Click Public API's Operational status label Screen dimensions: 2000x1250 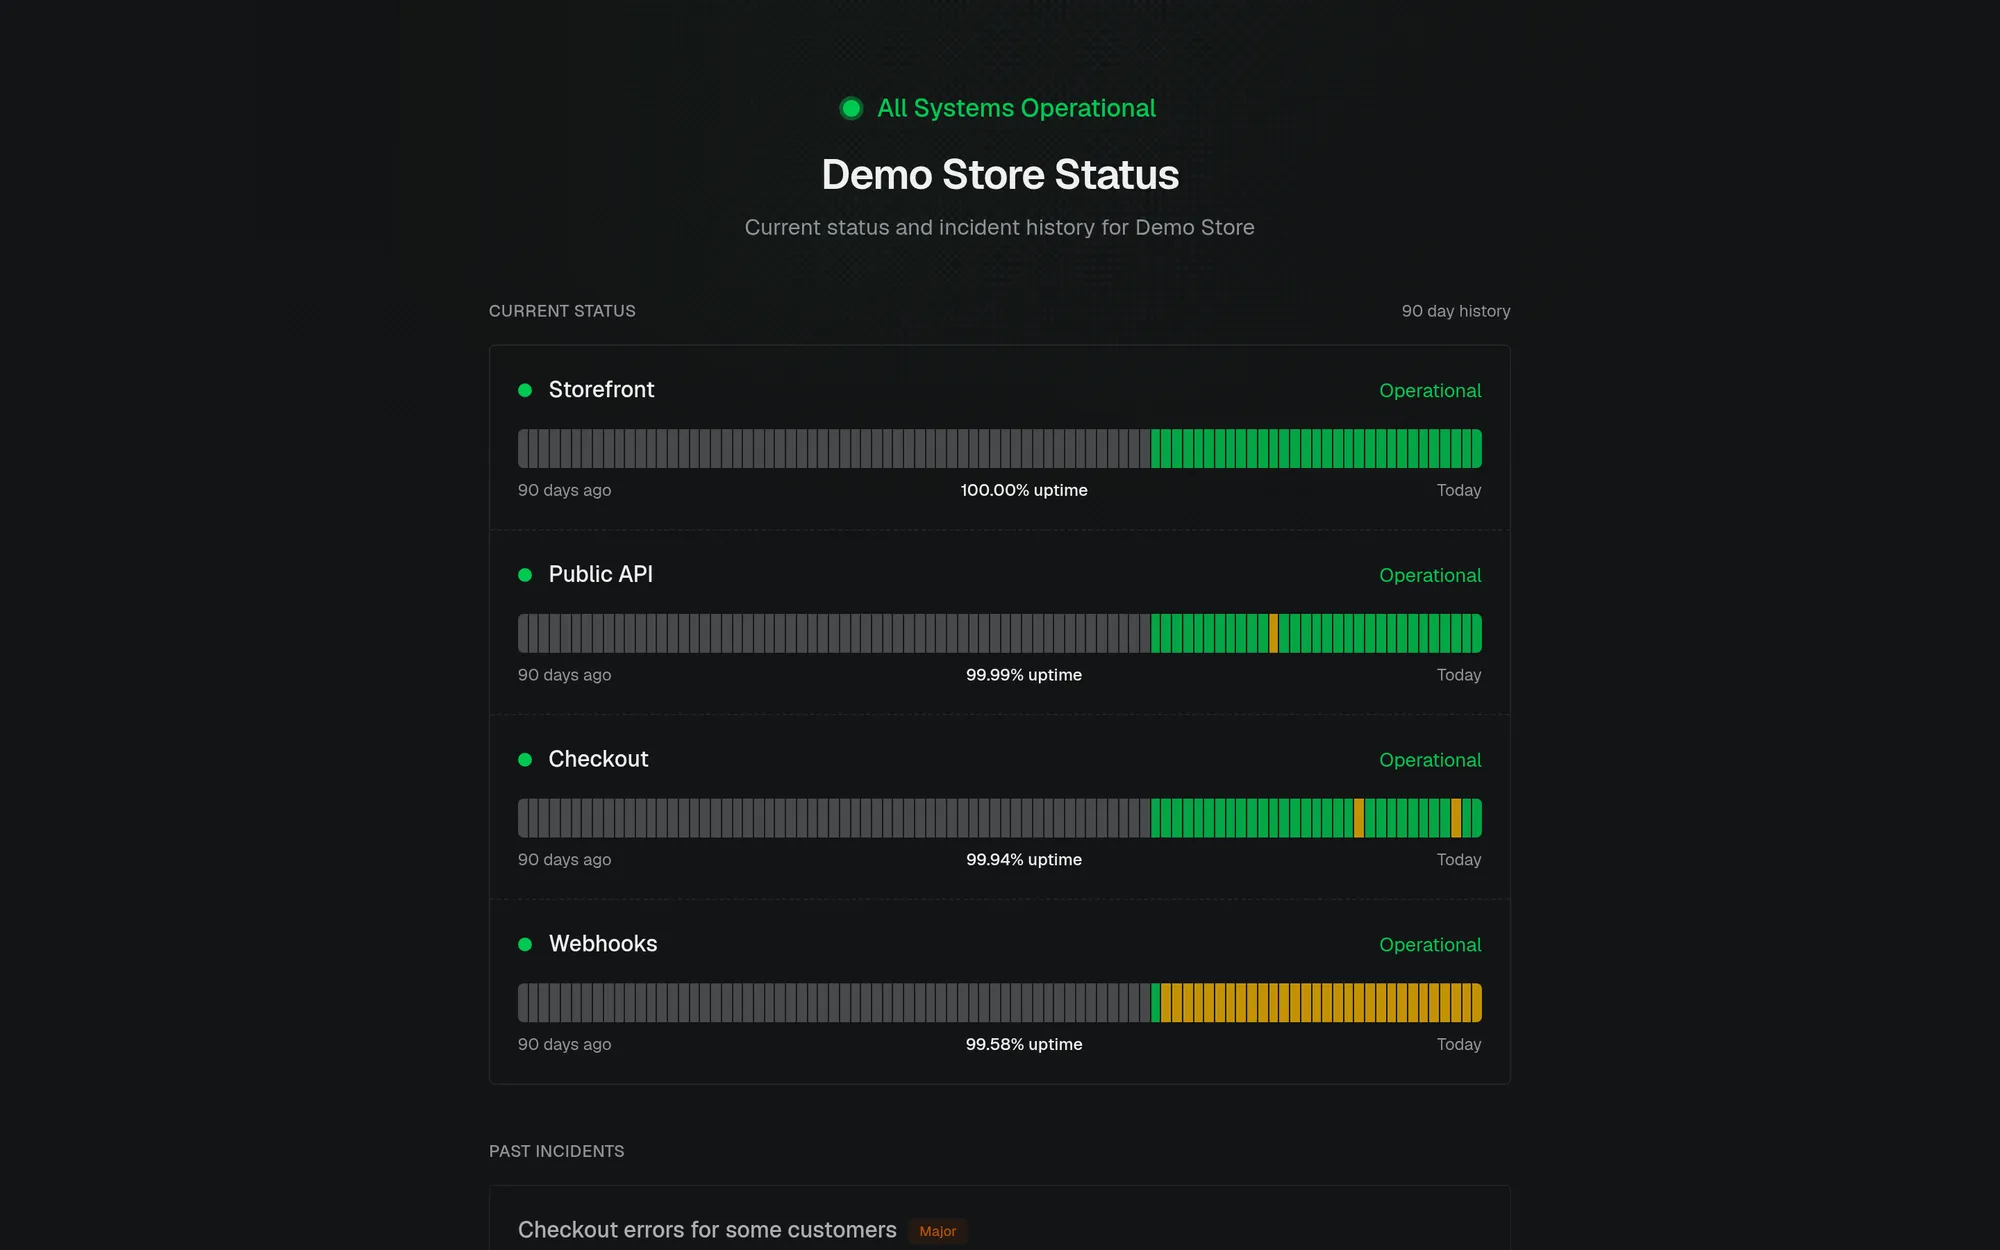[x=1430, y=576]
